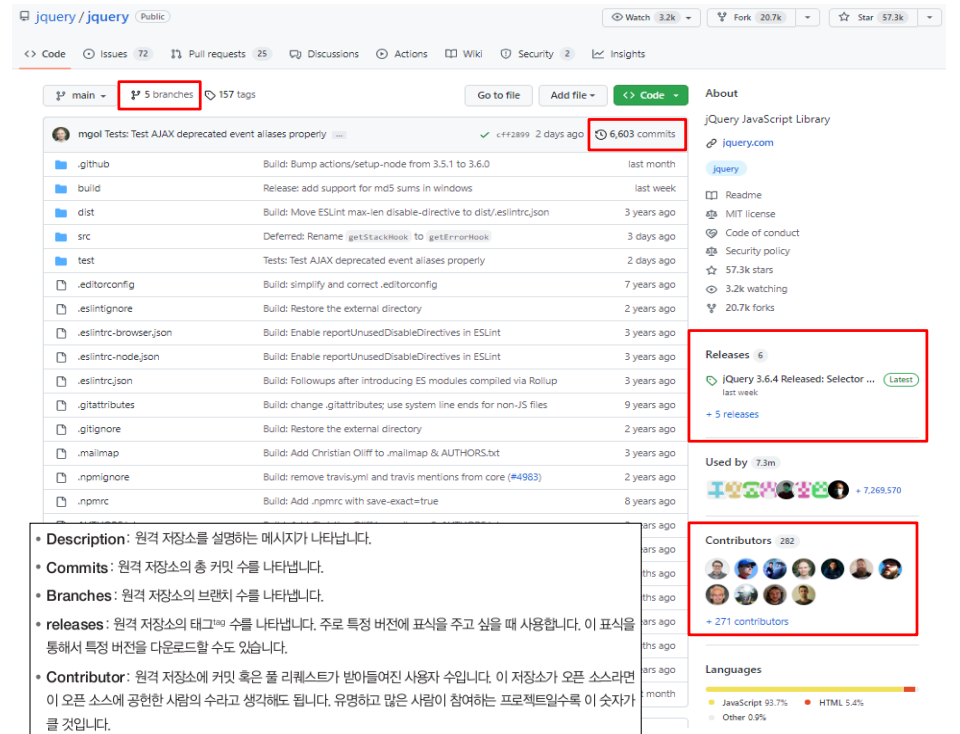The height and width of the screenshot is (734, 960).
Task: Open the Actions tab
Action: point(402,54)
